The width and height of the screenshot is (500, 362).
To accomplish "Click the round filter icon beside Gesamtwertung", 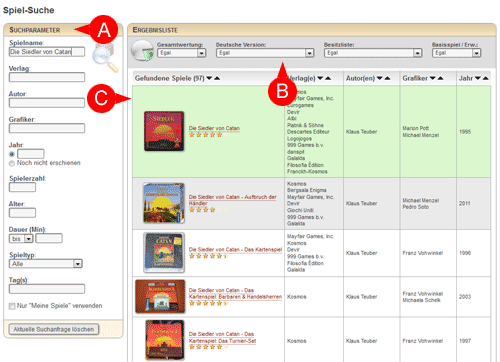I will click(142, 51).
